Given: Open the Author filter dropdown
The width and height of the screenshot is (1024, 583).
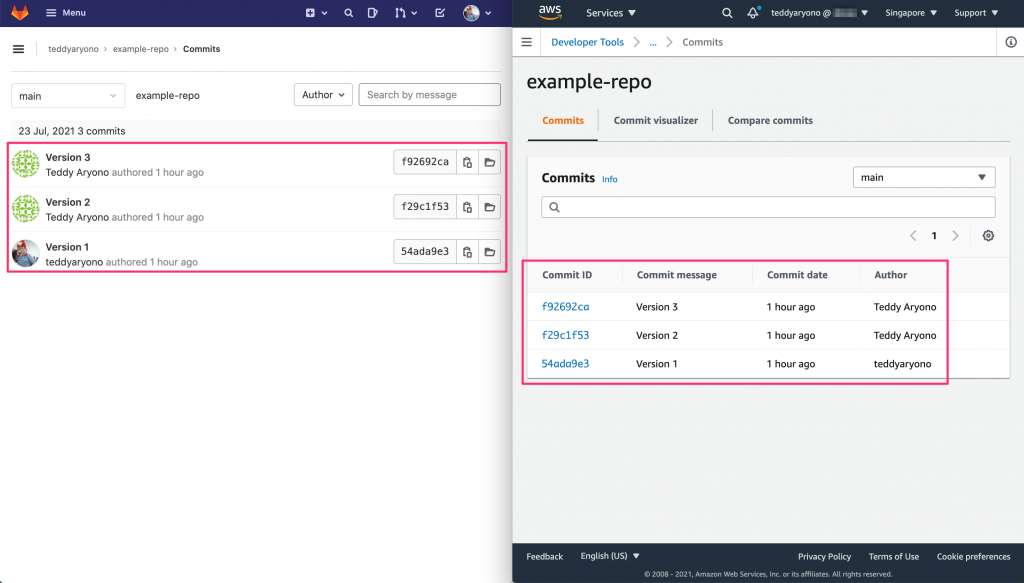Looking at the screenshot, I should coord(323,94).
